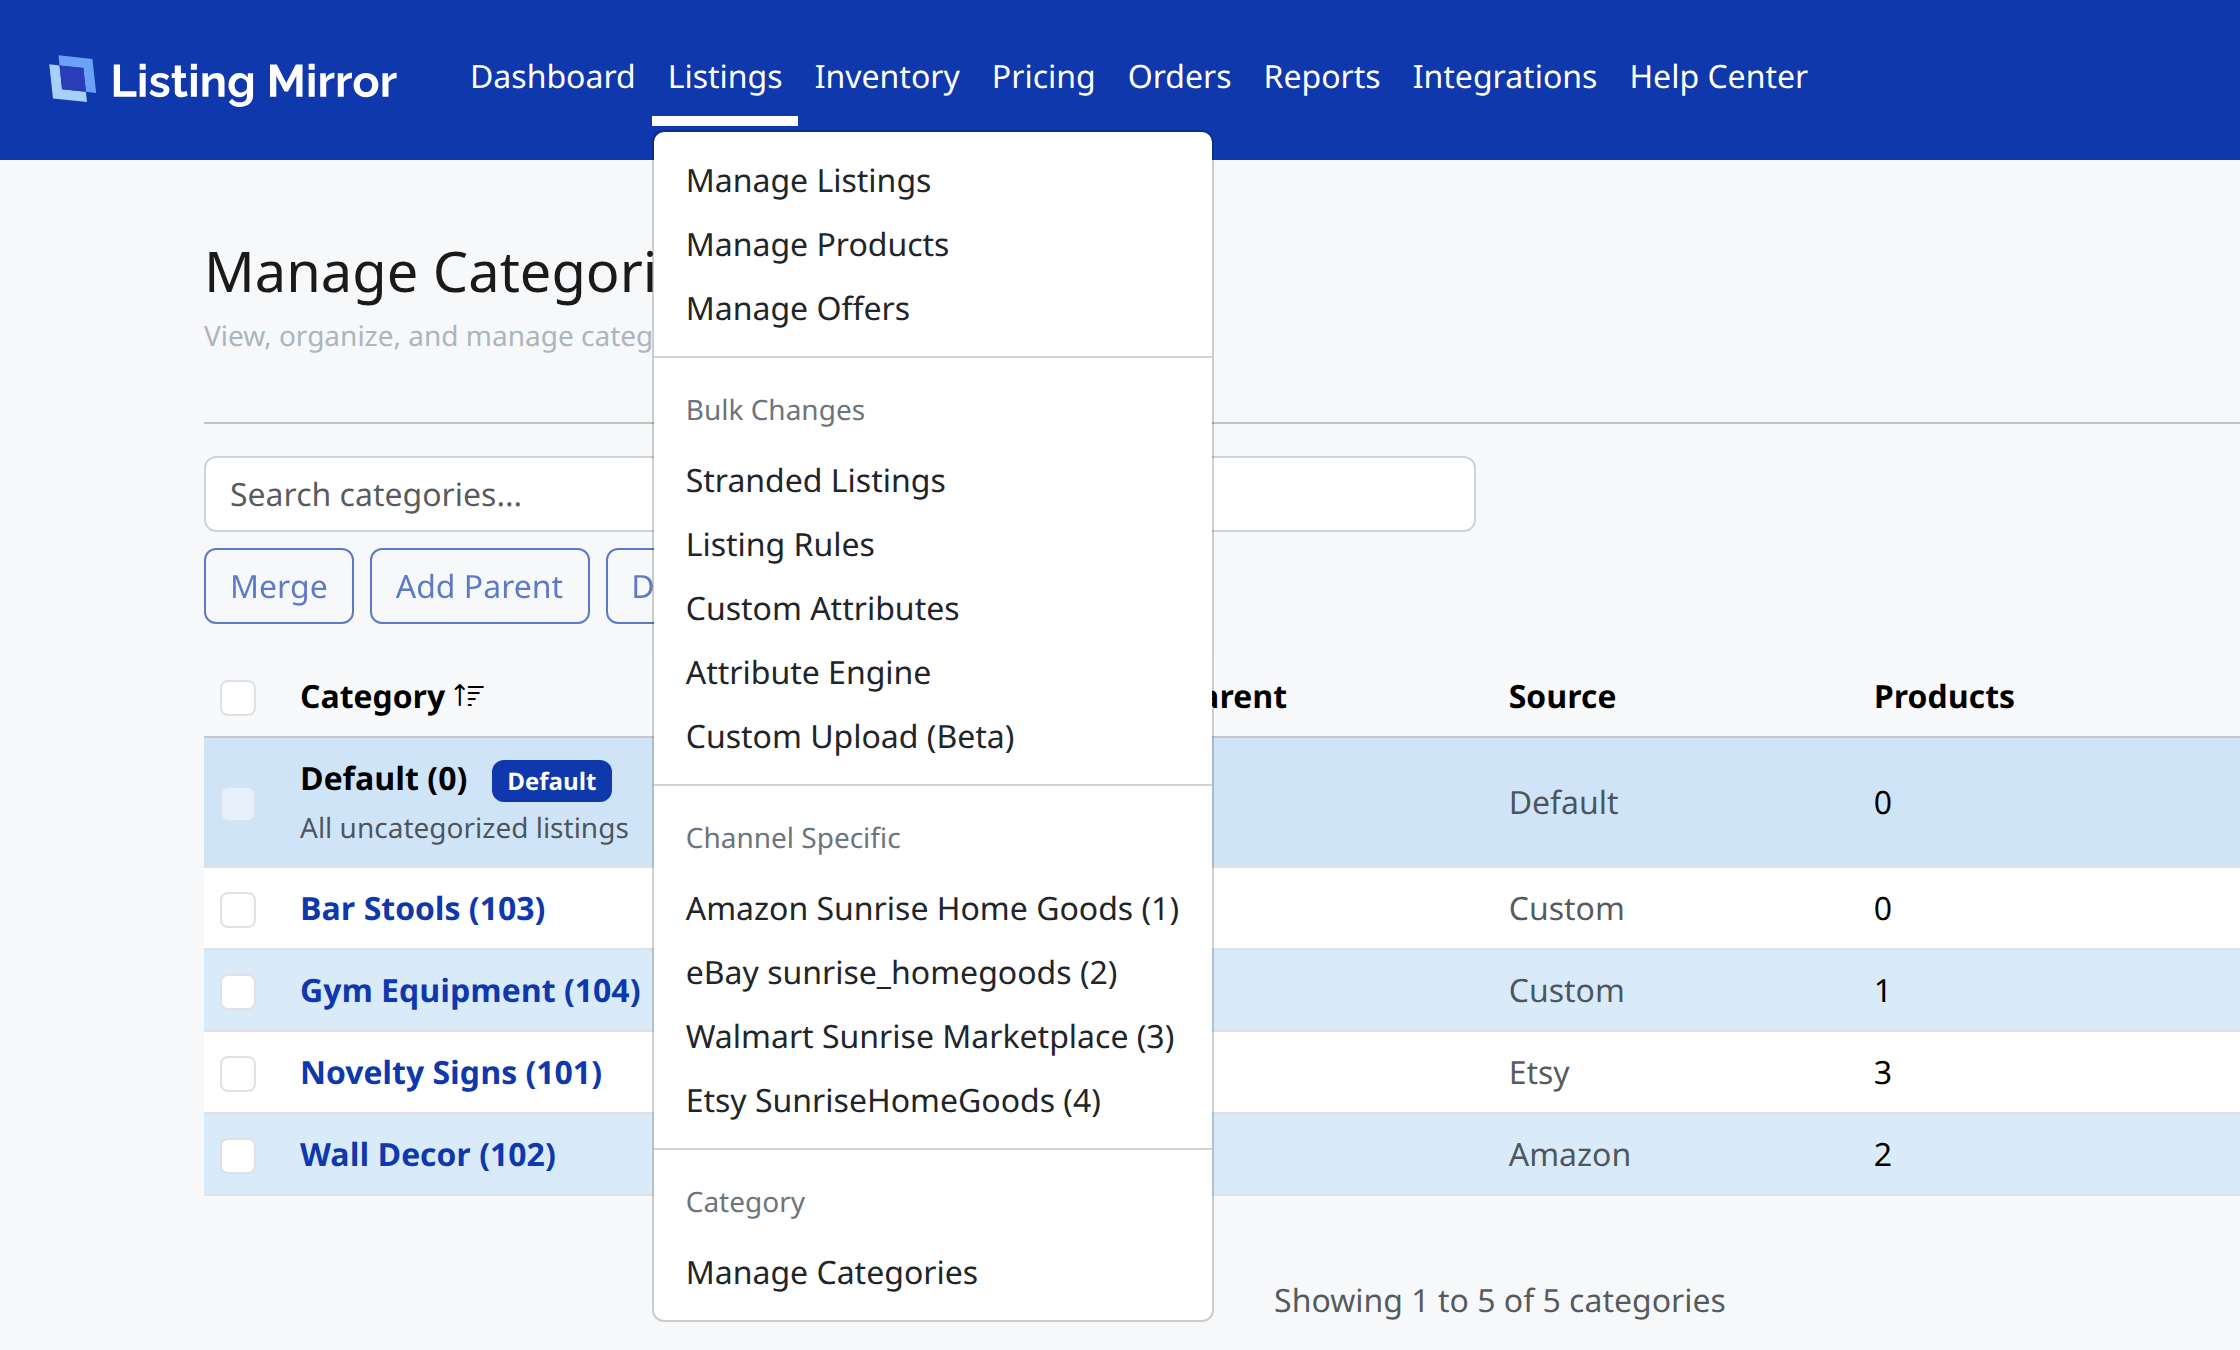Click the Default badge on Default row
This screenshot has height=1350, width=2240.
[552, 781]
